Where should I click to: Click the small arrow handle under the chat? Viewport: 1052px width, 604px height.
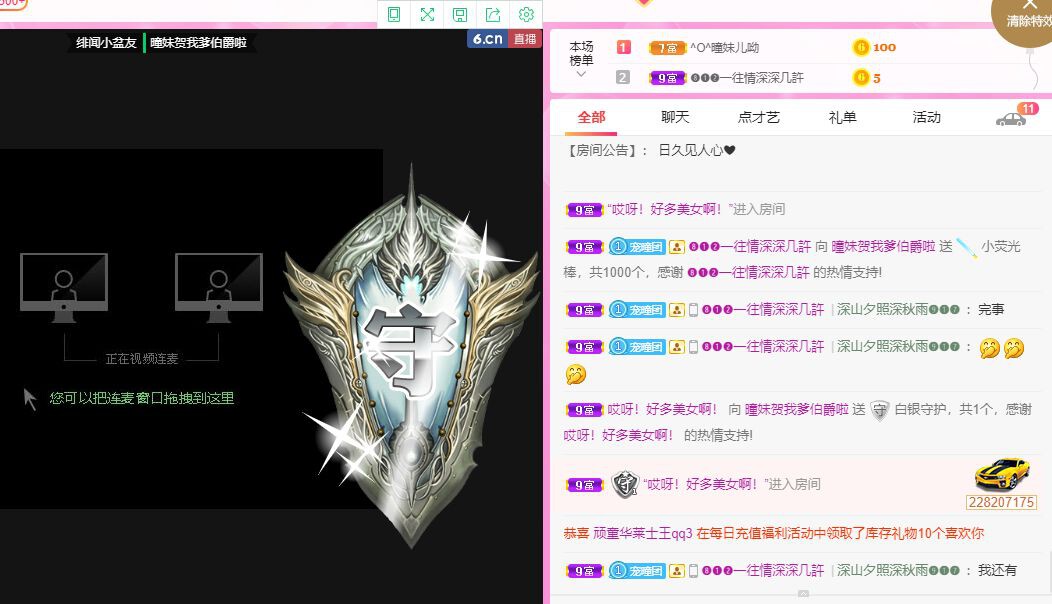pos(803,594)
